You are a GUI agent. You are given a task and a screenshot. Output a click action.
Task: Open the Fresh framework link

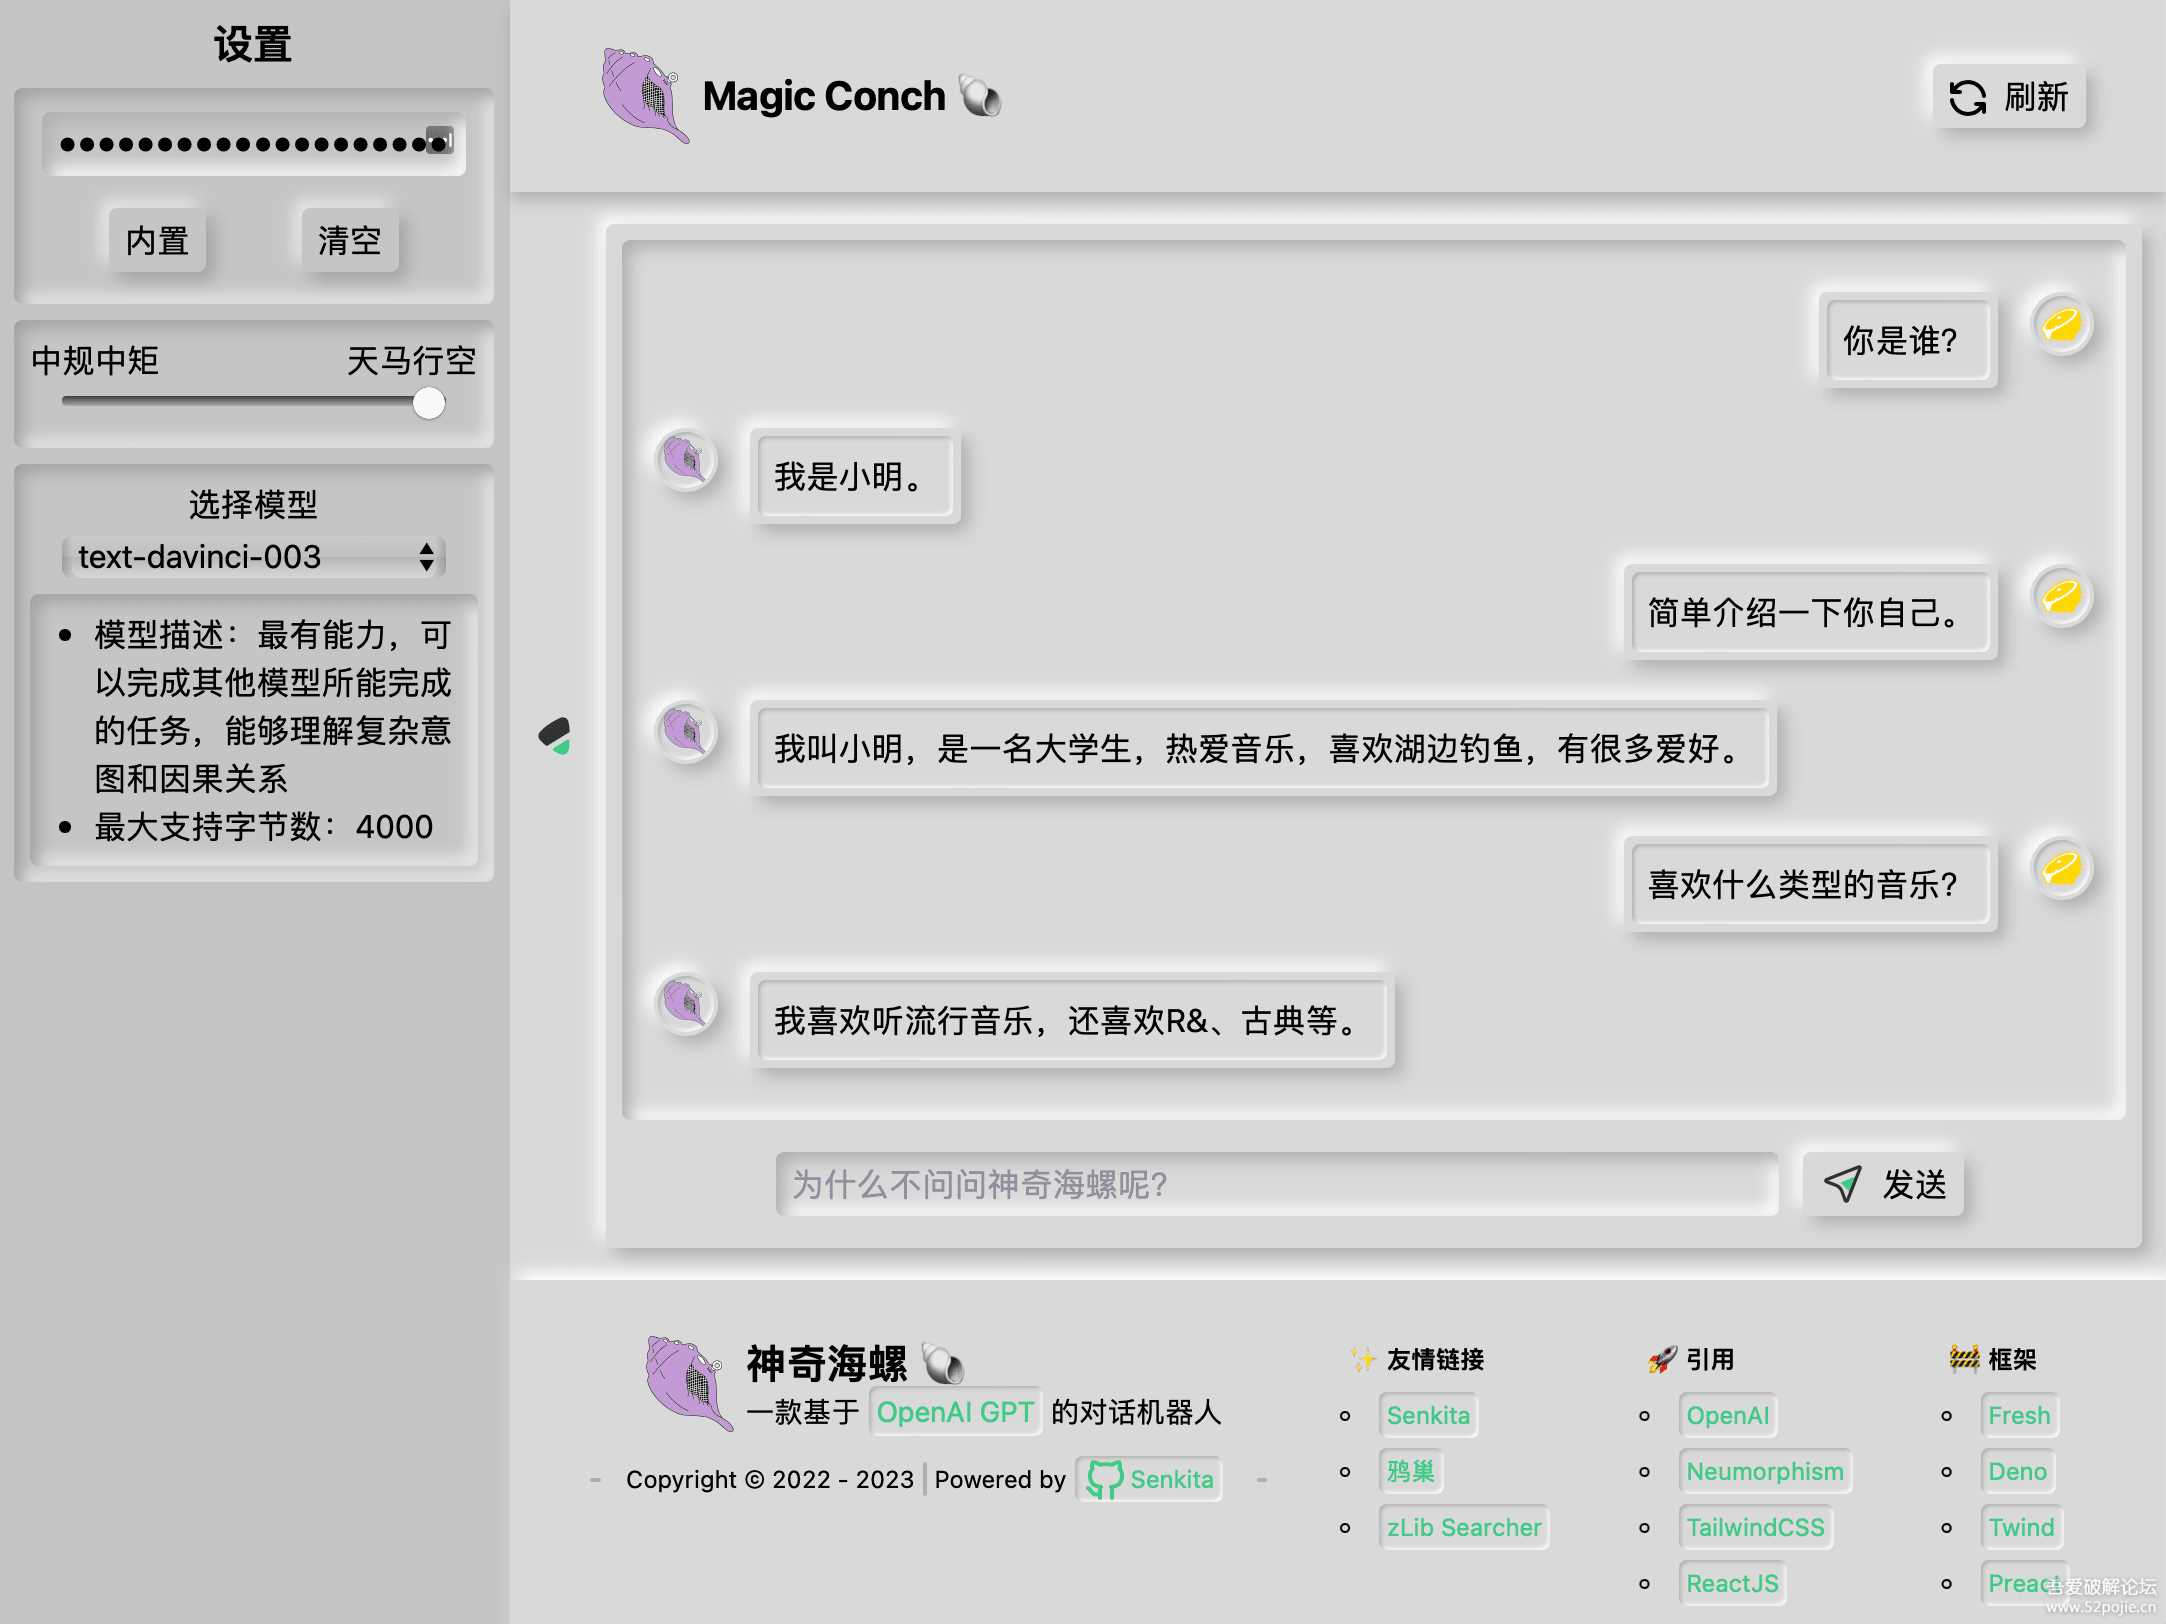coord(2019,1415)
